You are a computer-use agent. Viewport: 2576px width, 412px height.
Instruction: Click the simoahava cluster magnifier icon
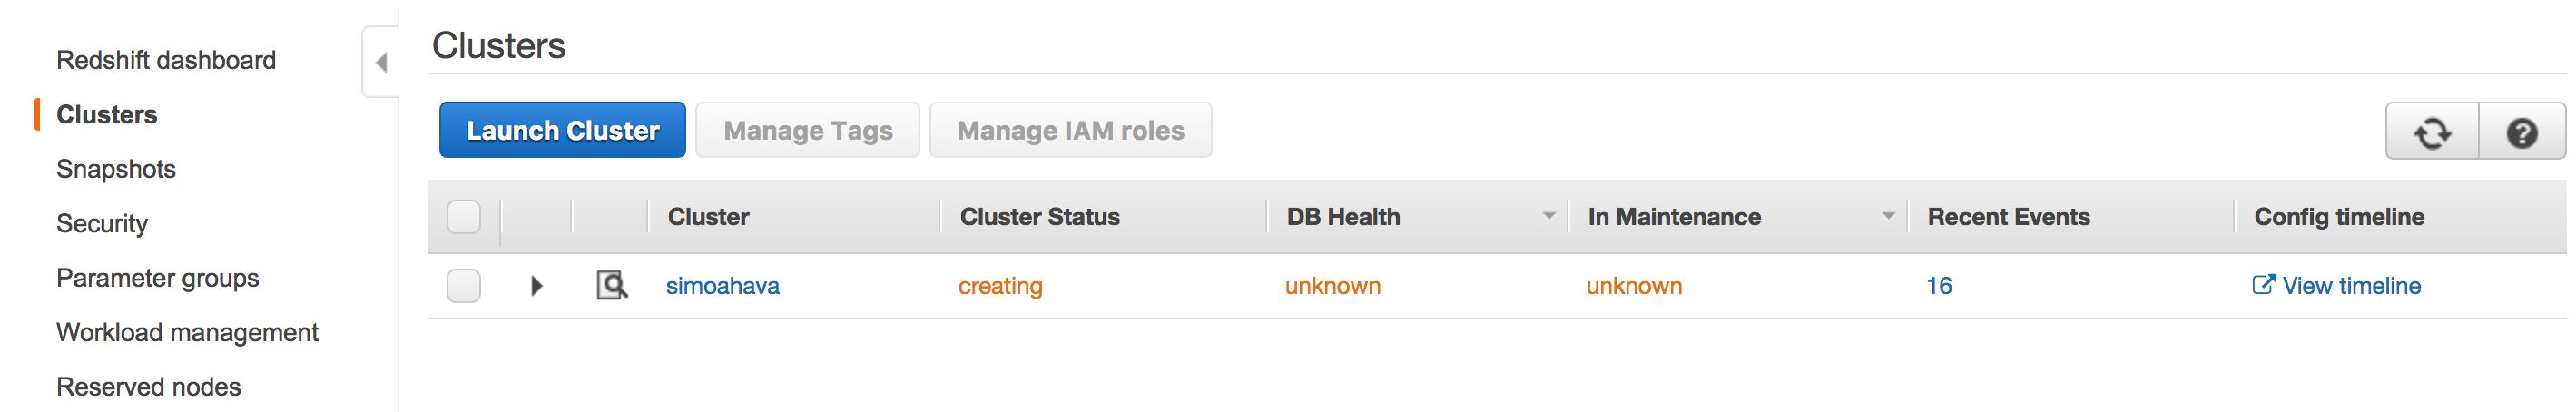(x=612, y=286)
